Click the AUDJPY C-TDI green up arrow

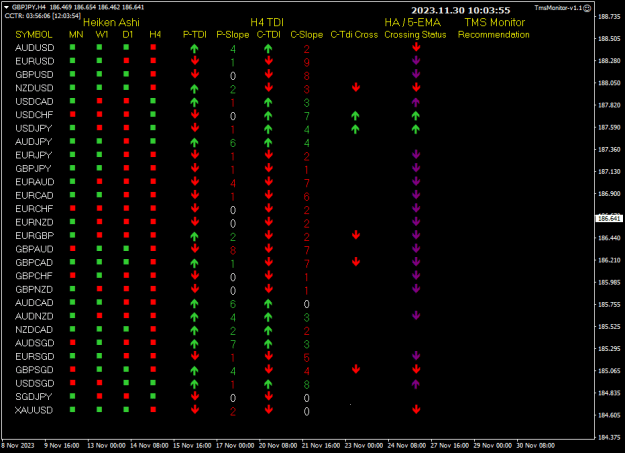[x=268, y=142]
